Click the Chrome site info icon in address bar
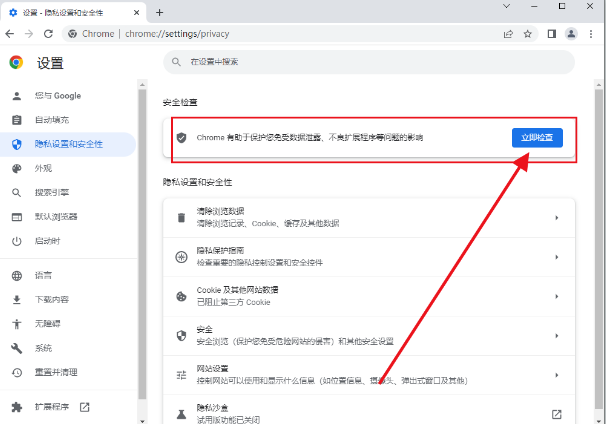 click(72, 34)
